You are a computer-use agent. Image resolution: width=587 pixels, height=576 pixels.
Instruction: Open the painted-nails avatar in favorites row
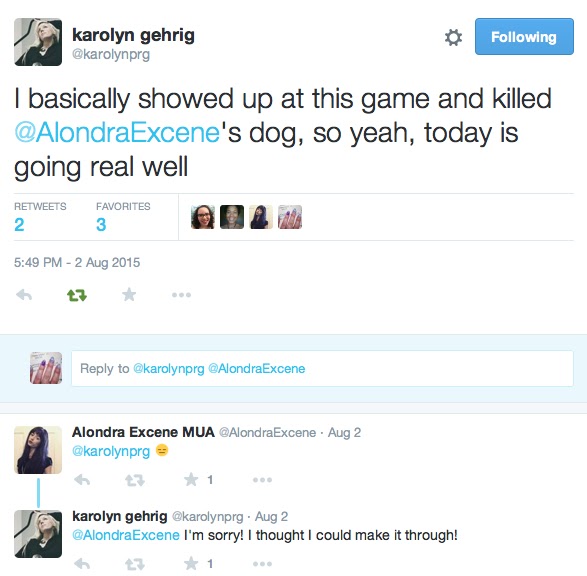pos(290,217)
